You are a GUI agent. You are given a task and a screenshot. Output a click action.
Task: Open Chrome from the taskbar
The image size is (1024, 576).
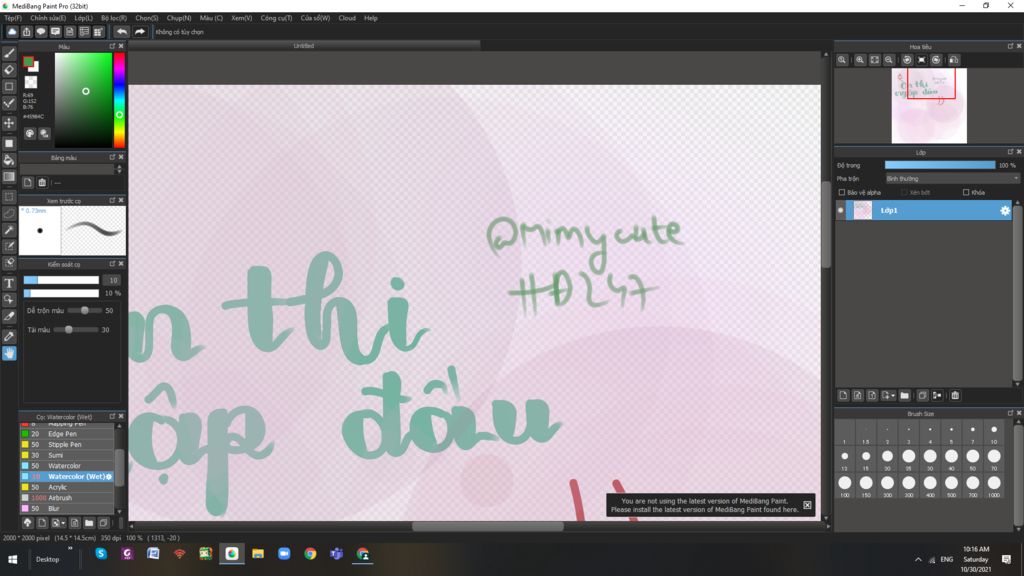[x=310, y=554]
